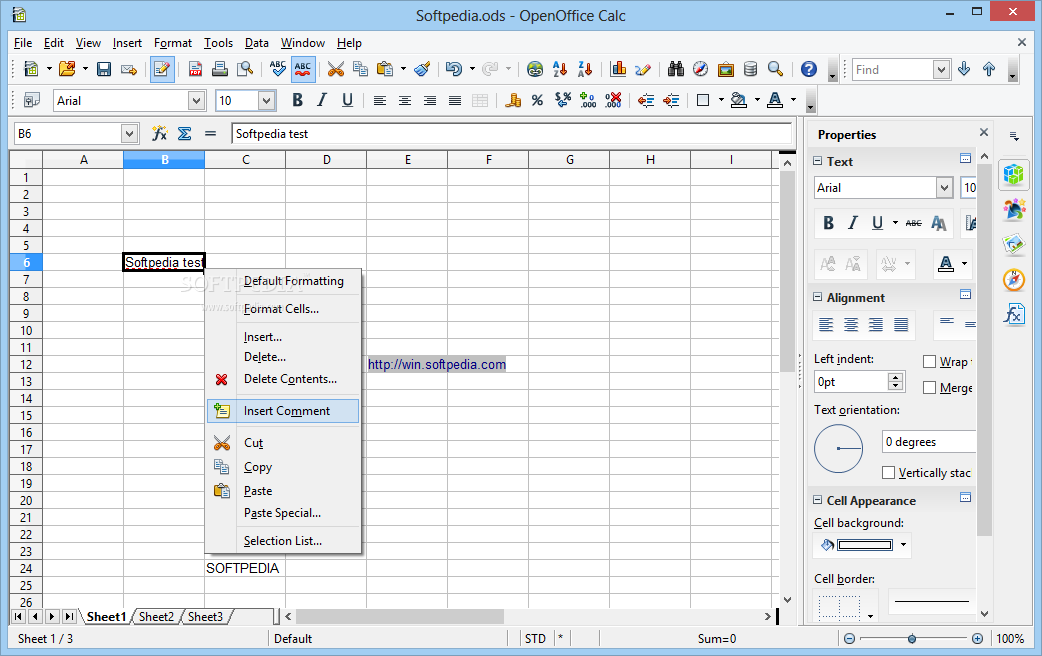The image size is (1042, 656).
Task: Toggle Bold in formatting toolbar
Action: (x=297, y=100)
